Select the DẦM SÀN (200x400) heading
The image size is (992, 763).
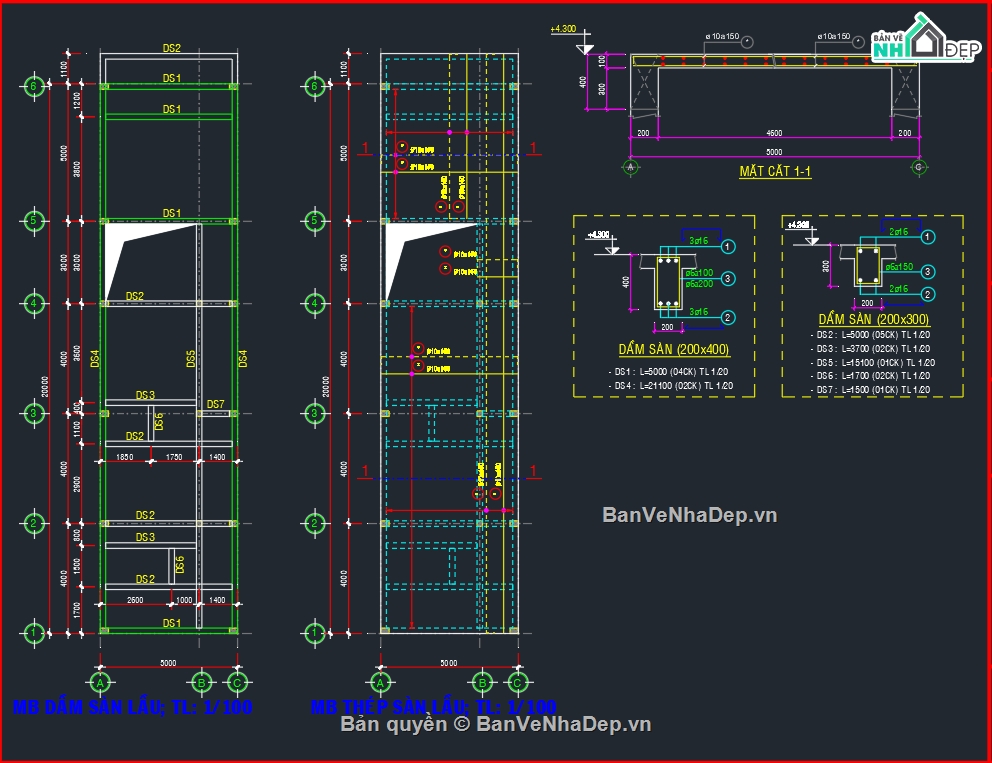[x=673, y=350]
